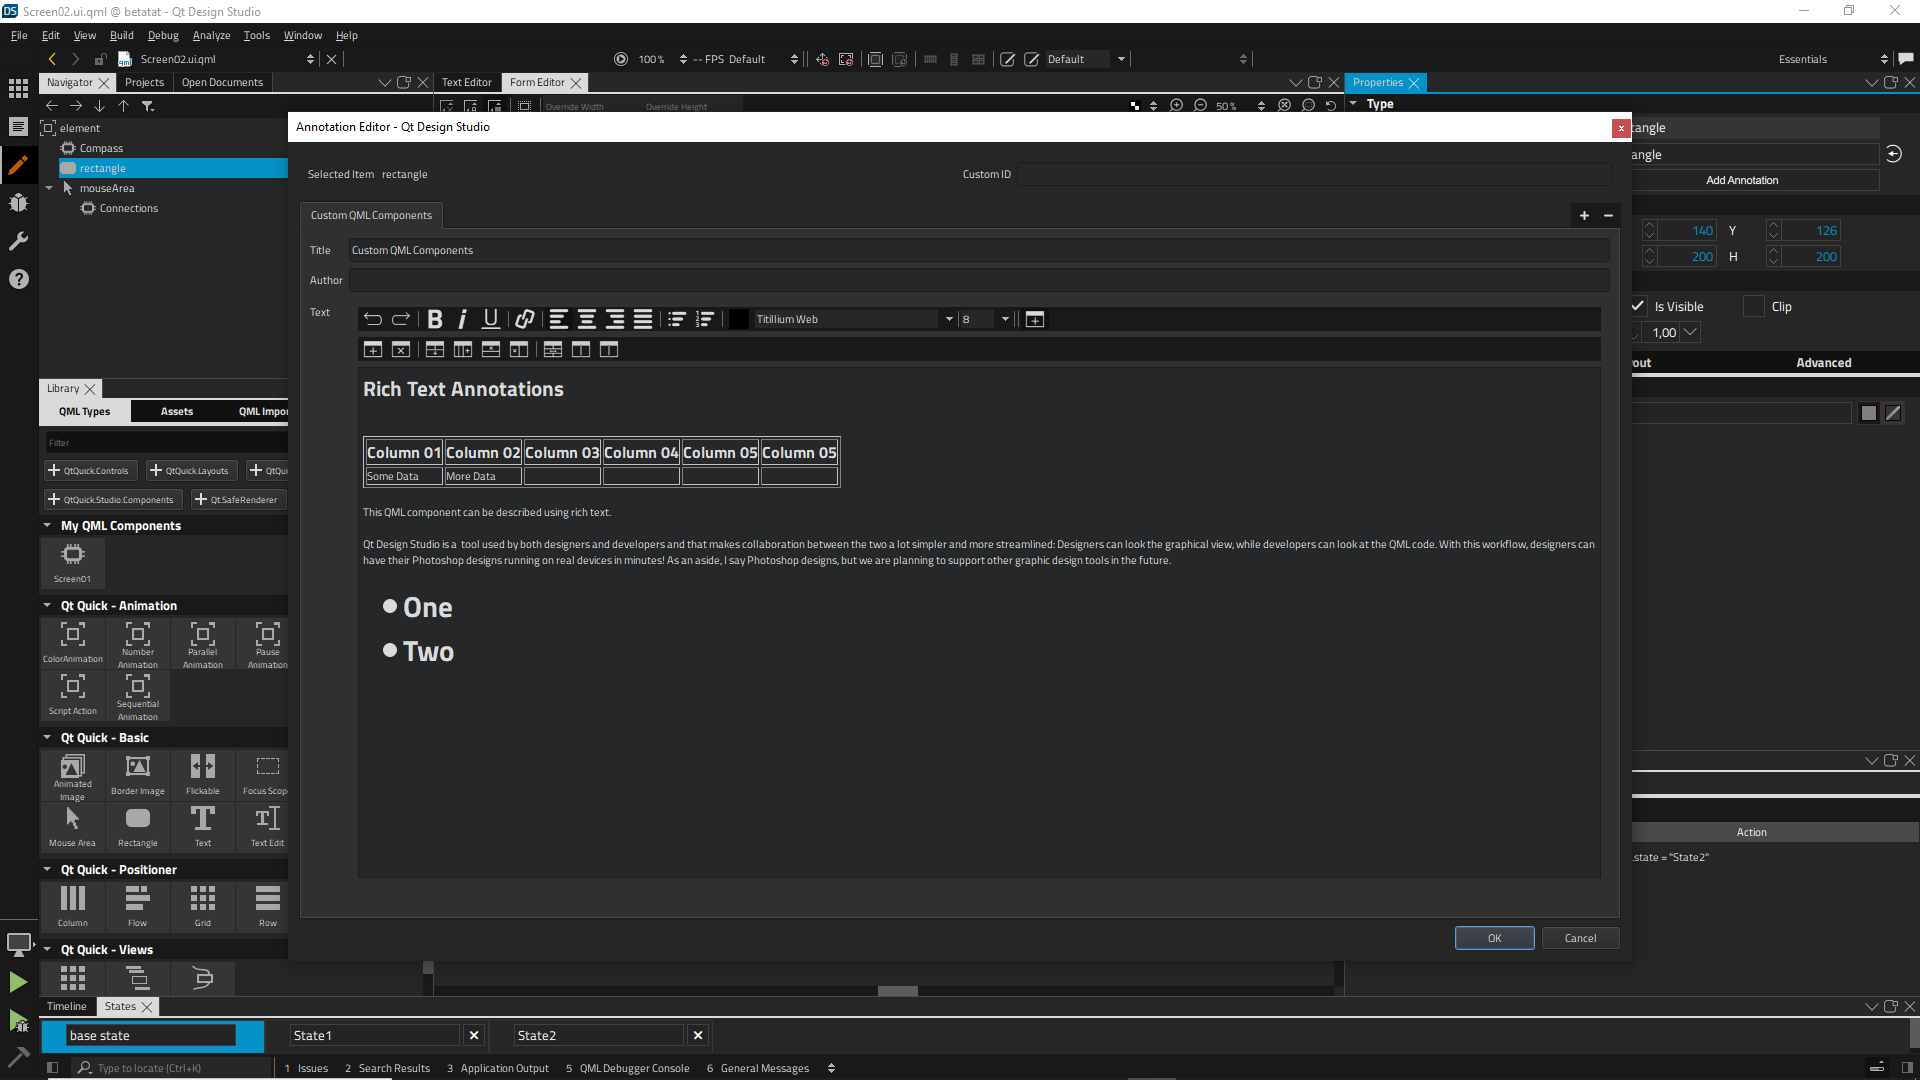Screen dimensions: 1920x1080
Task: Click OK to confirm the annotation
Action: pos(1494,938)
